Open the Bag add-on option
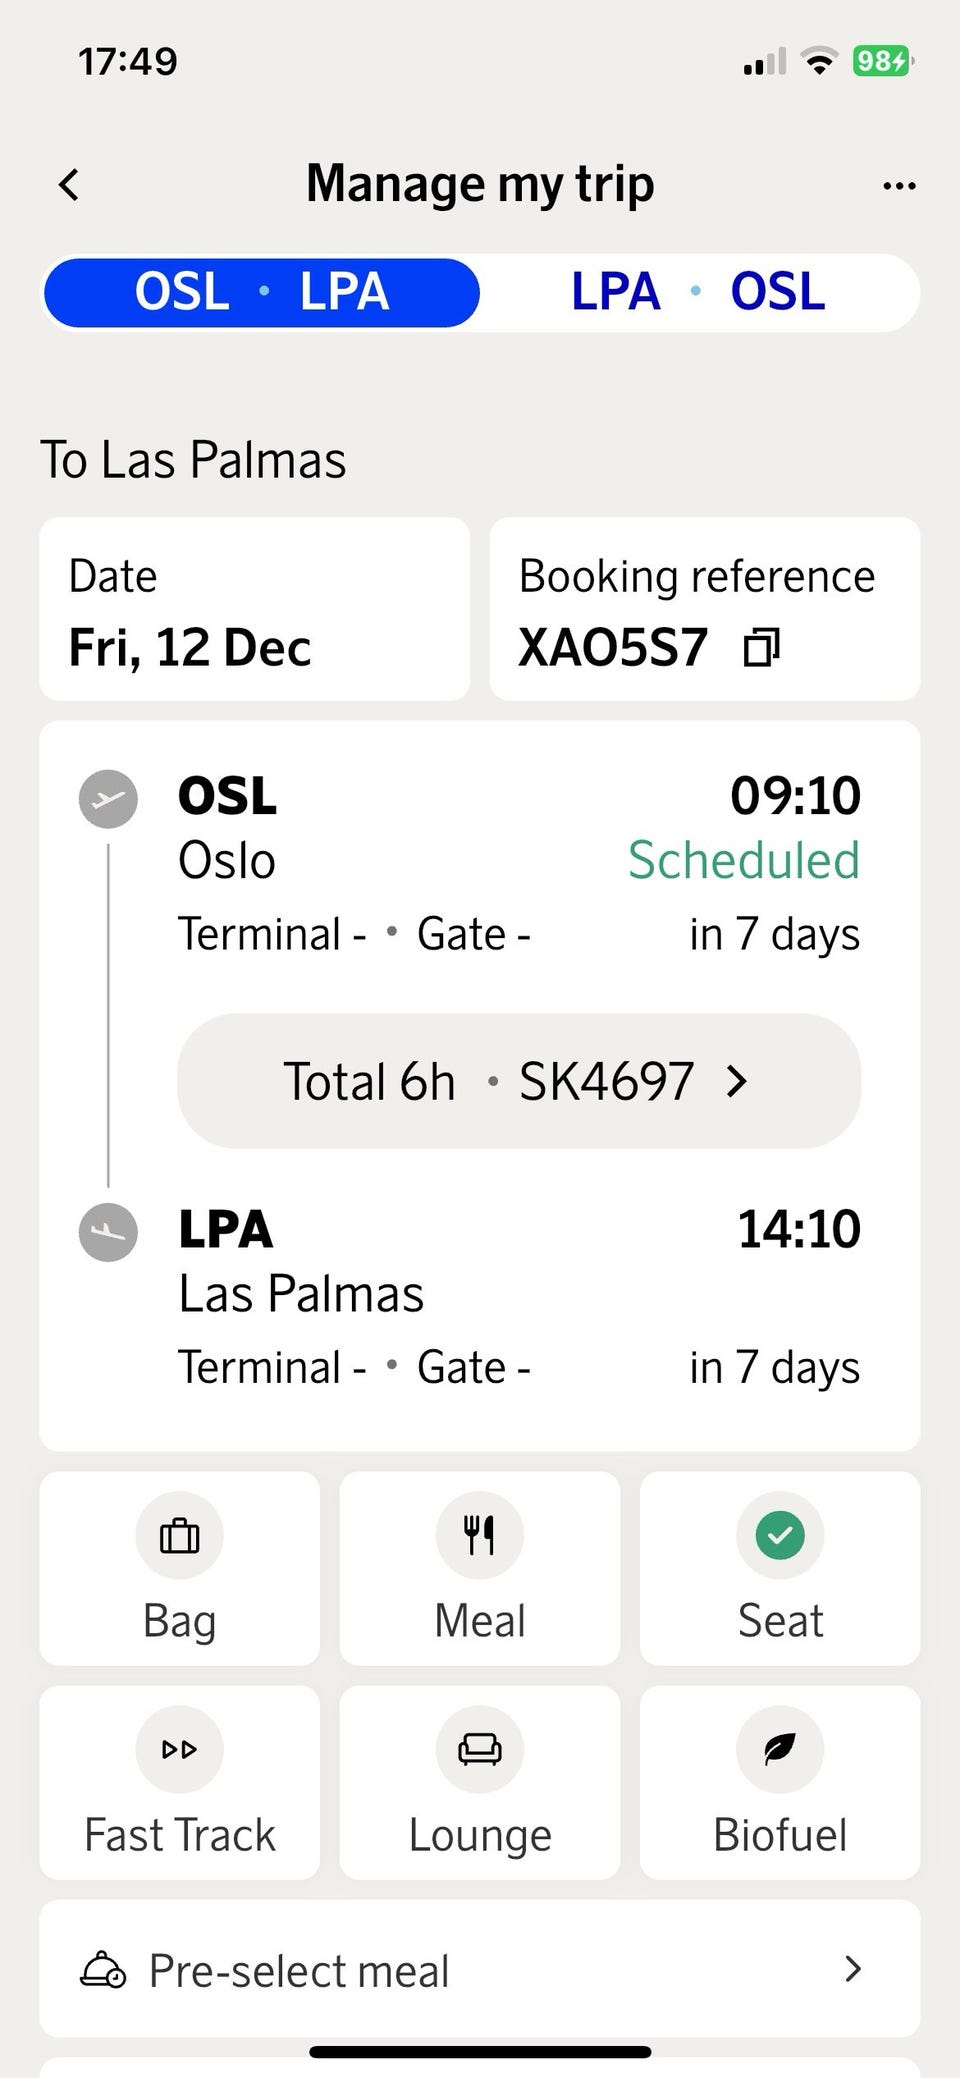Image resolution: width=960 pixels, height=2078 pixels. [x=180, y=1567]
